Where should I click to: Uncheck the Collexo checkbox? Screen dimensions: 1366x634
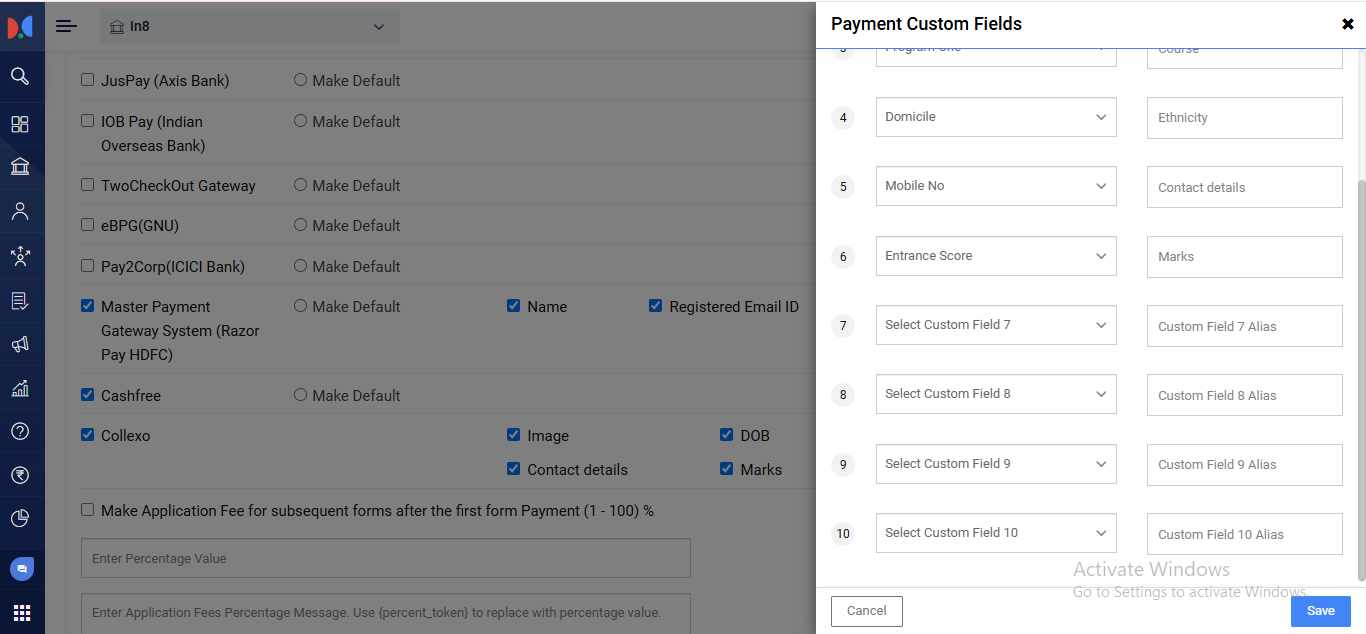[x=88, y=435]
